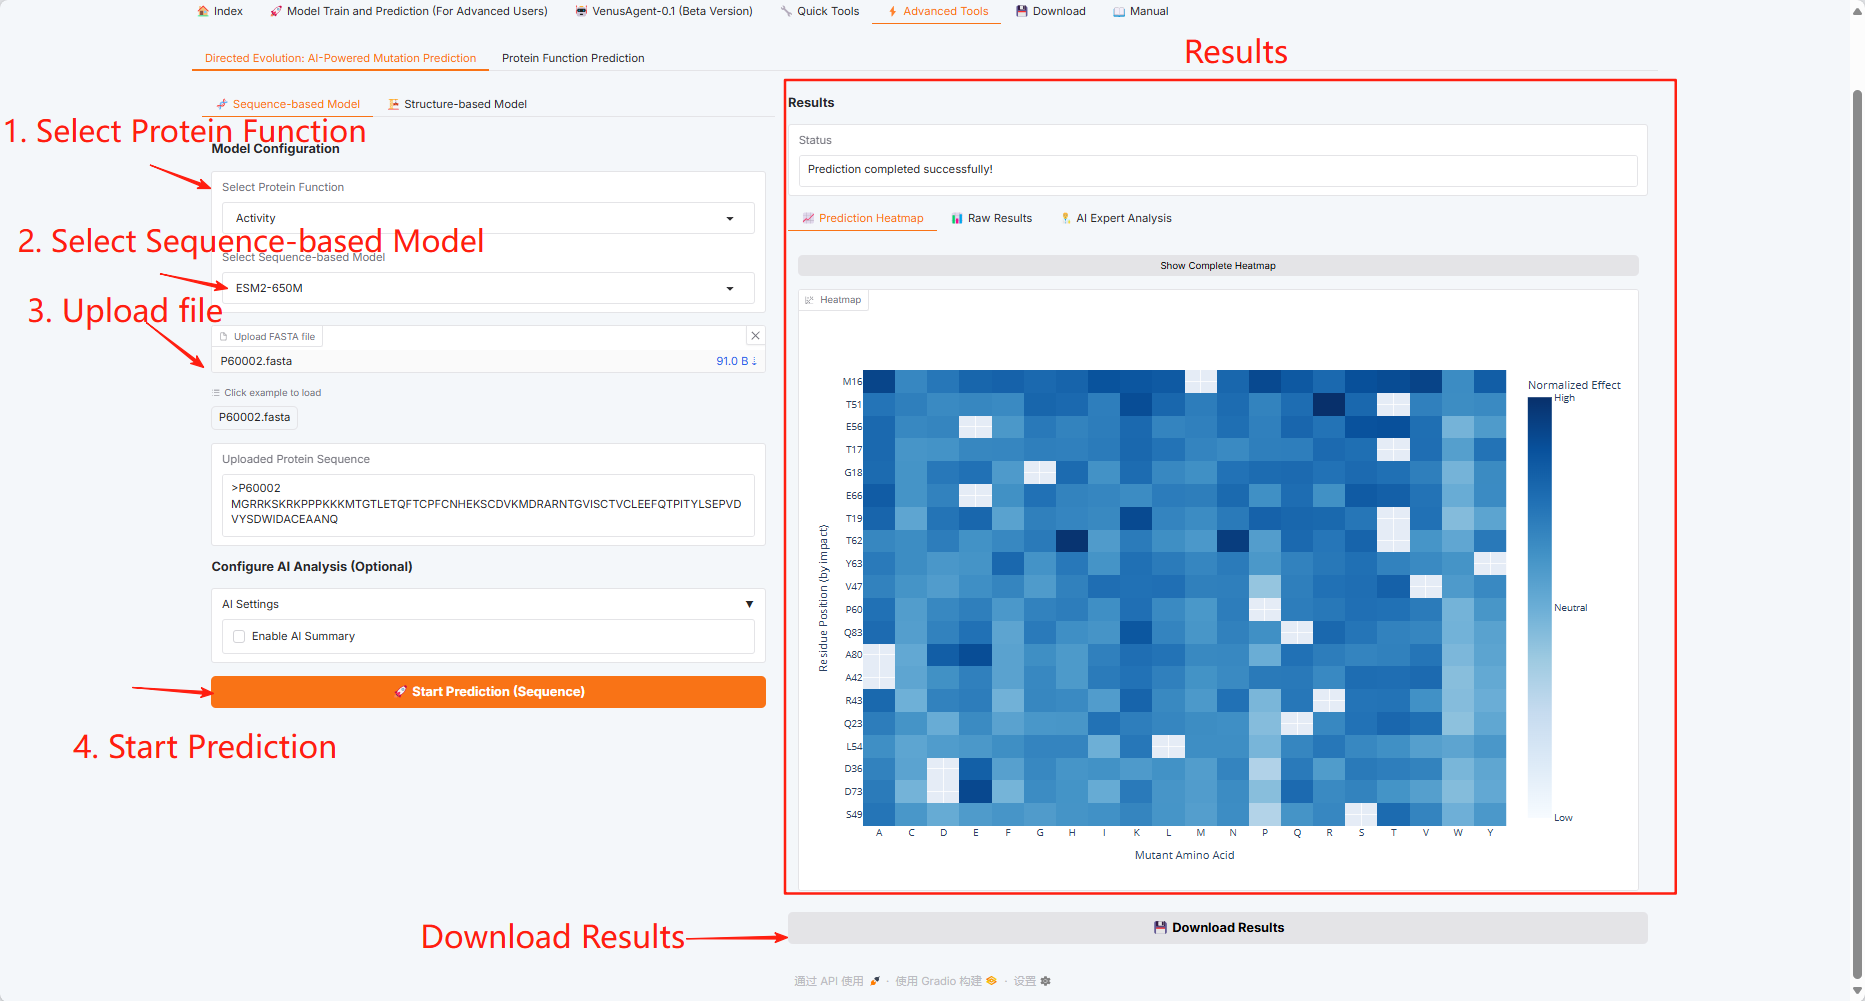Enable the AI Summary checkbox
The width and height of the screenshot is (1865, 1001).
pyautogui.click(x=239, y=636)
